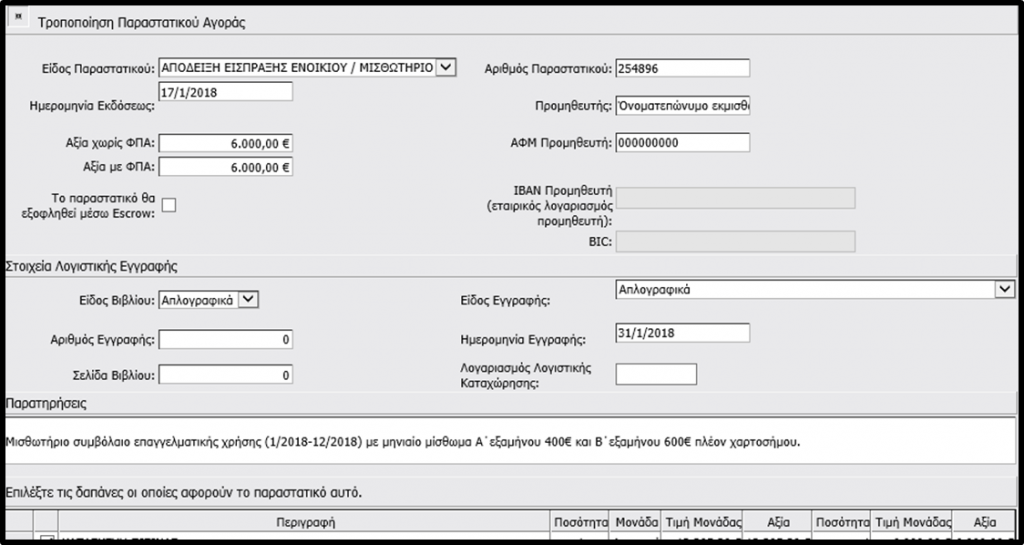Click the Ημερομηνία Εγγραφής date field
This screenshot has width=1024, height=545.
682,333
